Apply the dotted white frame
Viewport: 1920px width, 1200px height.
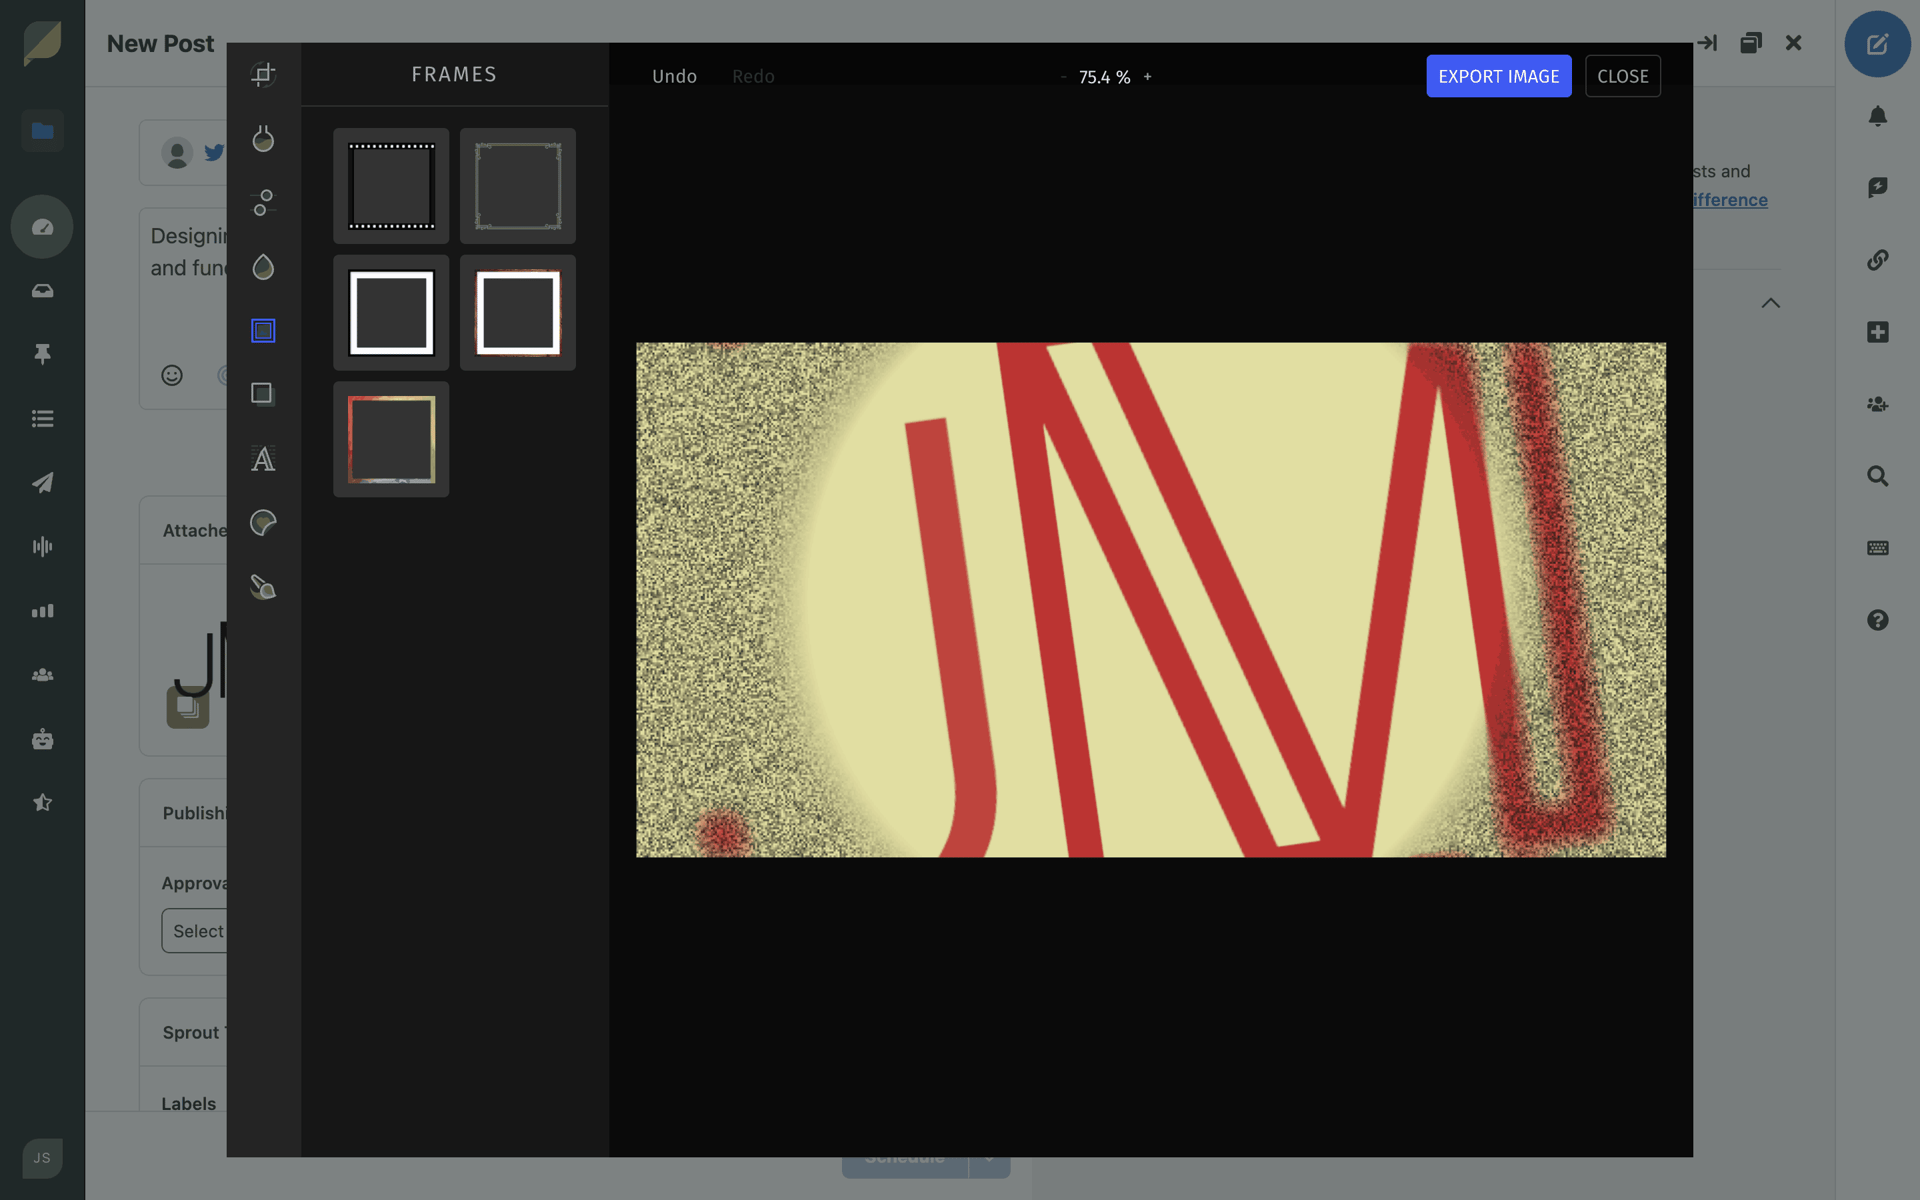tap(391, 186)
